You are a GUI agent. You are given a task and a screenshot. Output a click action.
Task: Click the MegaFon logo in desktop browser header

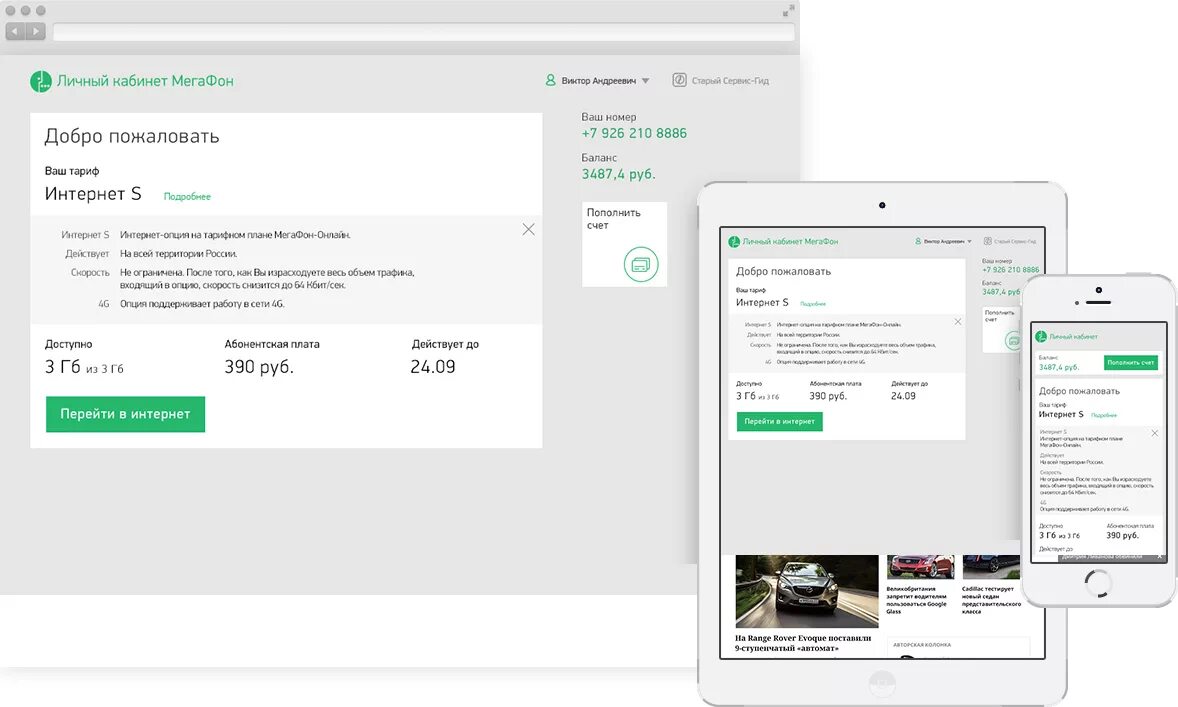pos(41,81)
